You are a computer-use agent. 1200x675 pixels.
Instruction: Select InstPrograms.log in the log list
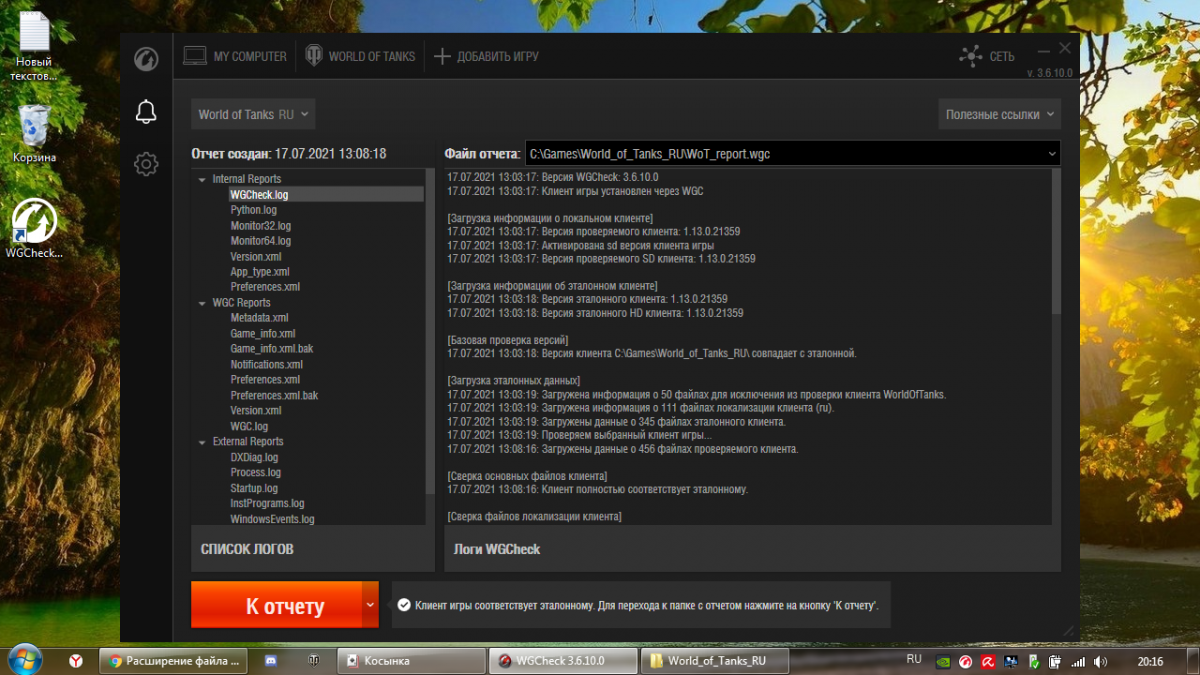pos(267,504)
